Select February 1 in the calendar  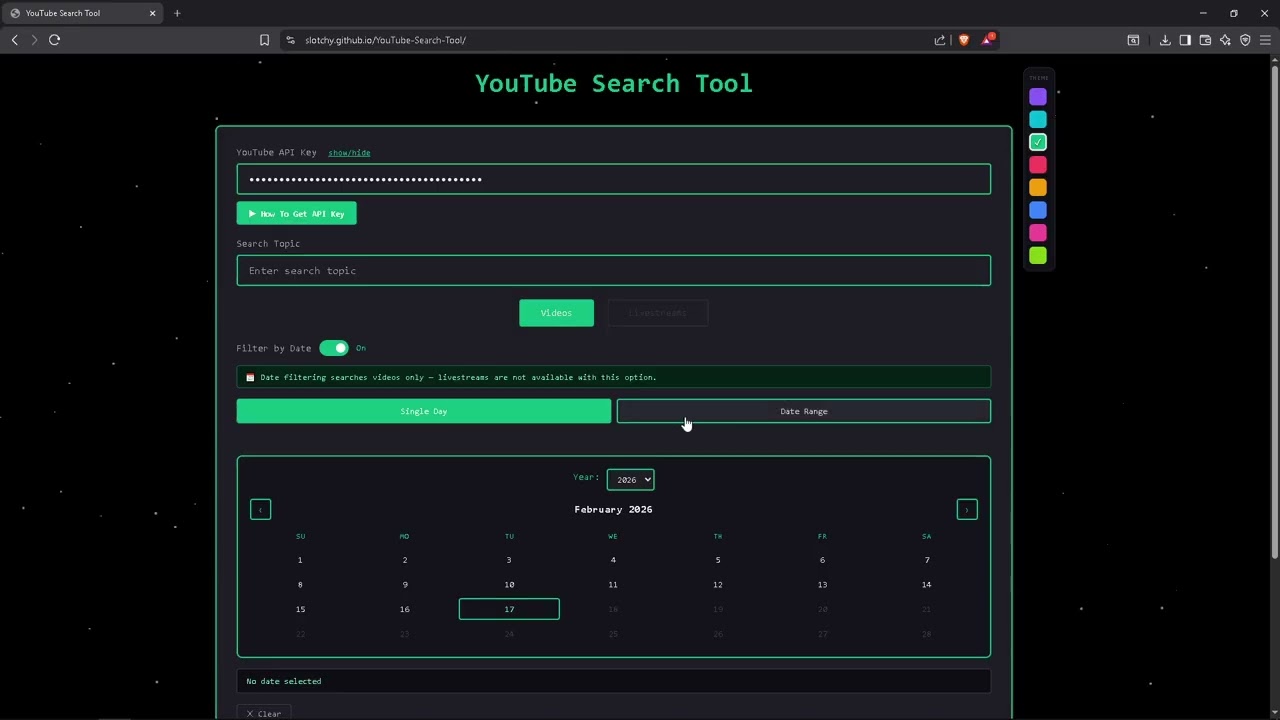pos(300,560)
